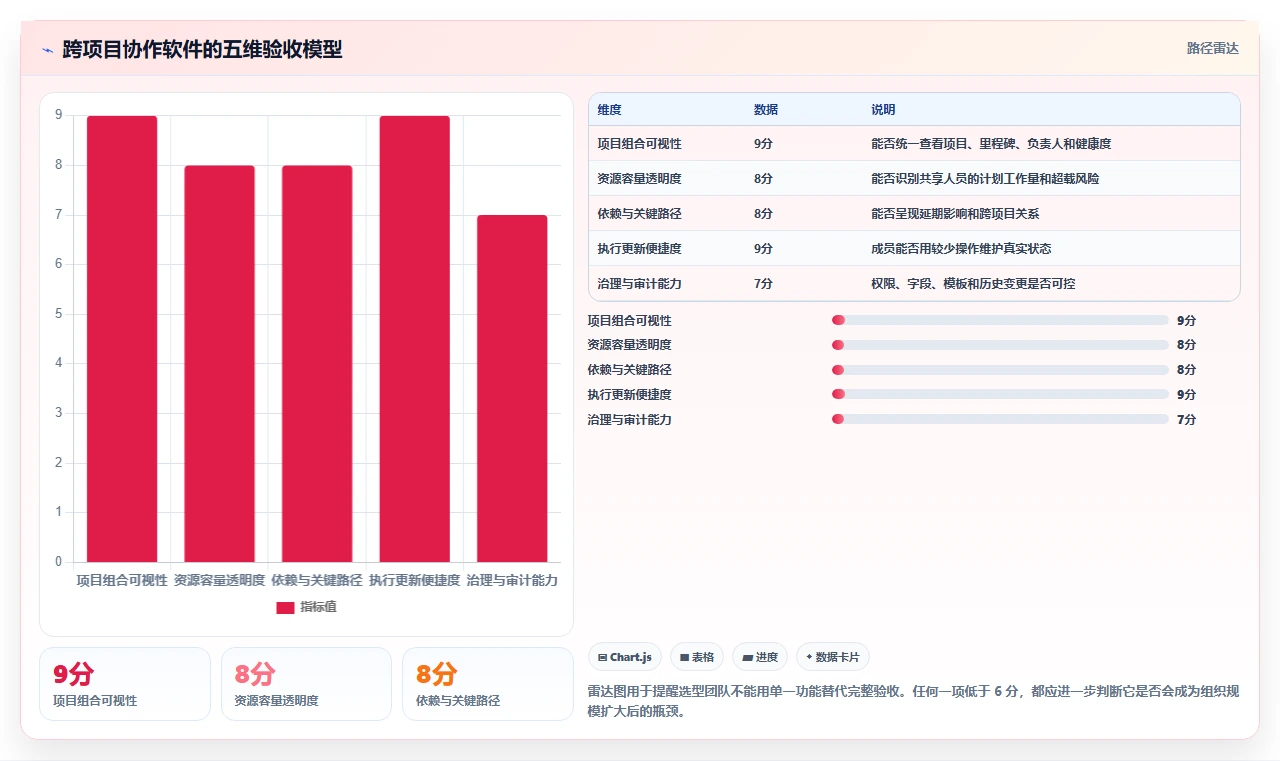Click the 依赖与关键路径 bar in chart

(317, 364)
